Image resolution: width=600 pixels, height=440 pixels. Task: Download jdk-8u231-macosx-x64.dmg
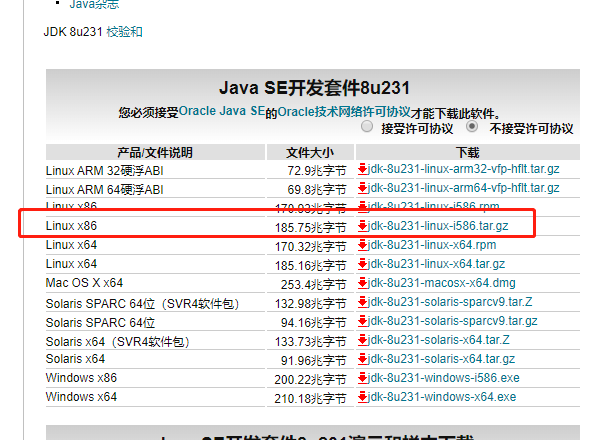coord(442,283)
